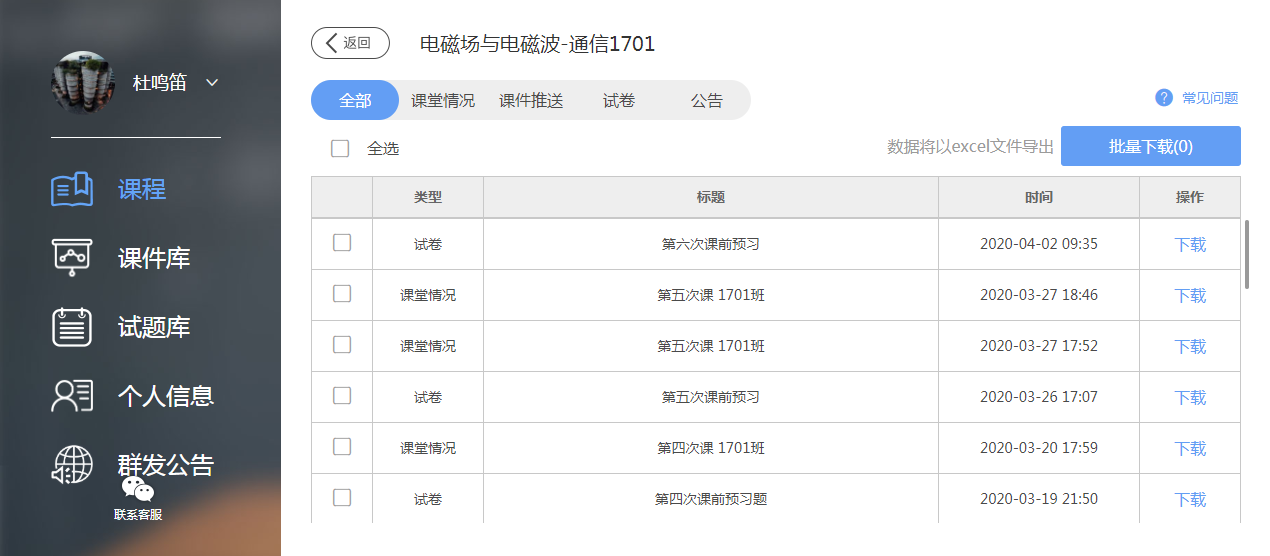Click the 群发公告 globe icon

pyautogui.click(x=72, y=464)
